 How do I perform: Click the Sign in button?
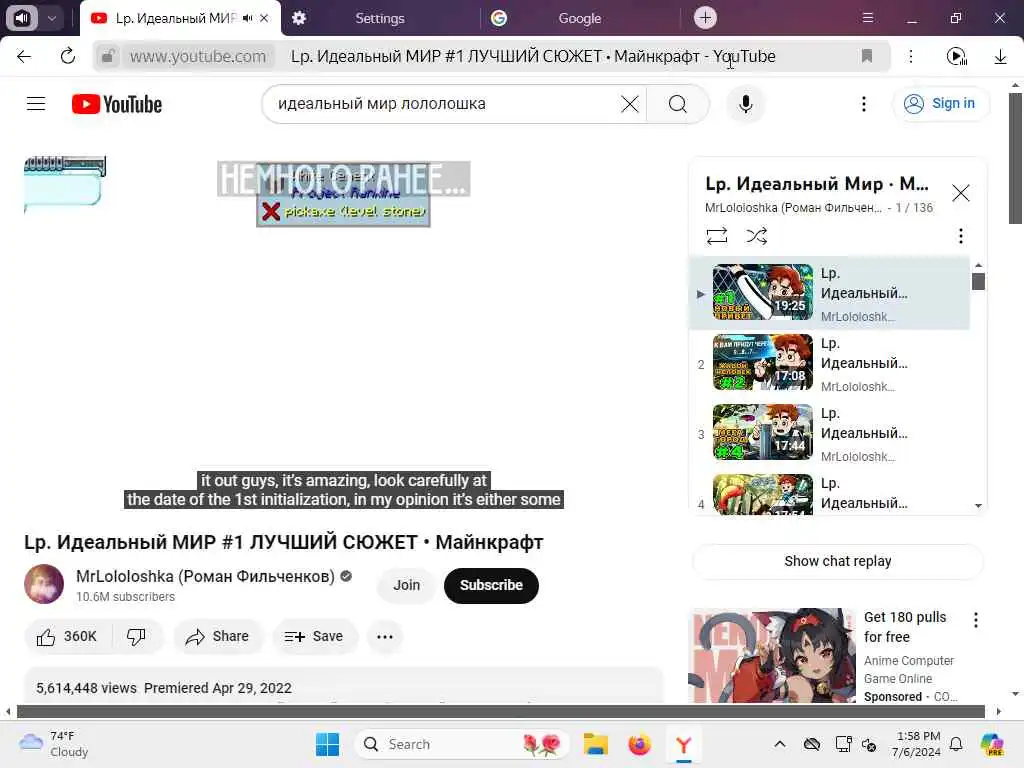940,104
